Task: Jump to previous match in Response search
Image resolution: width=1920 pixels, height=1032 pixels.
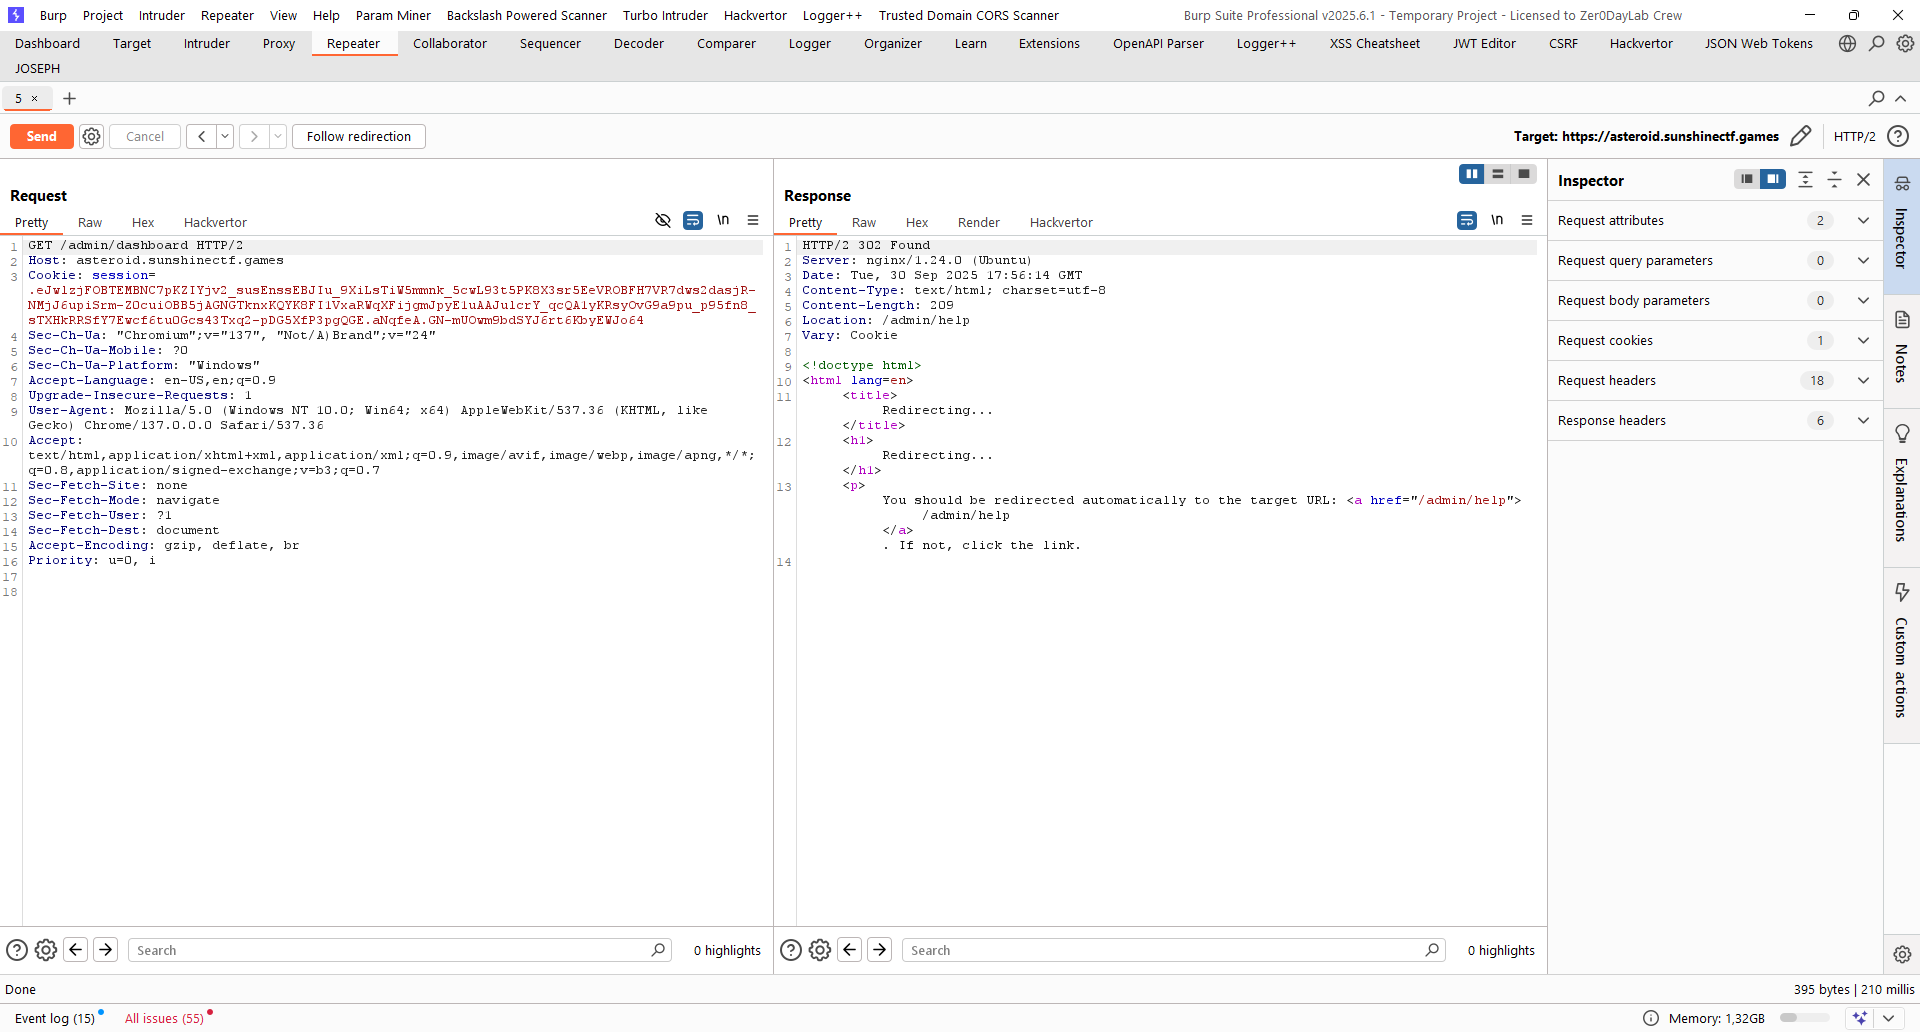Action: tap(850, 950)
